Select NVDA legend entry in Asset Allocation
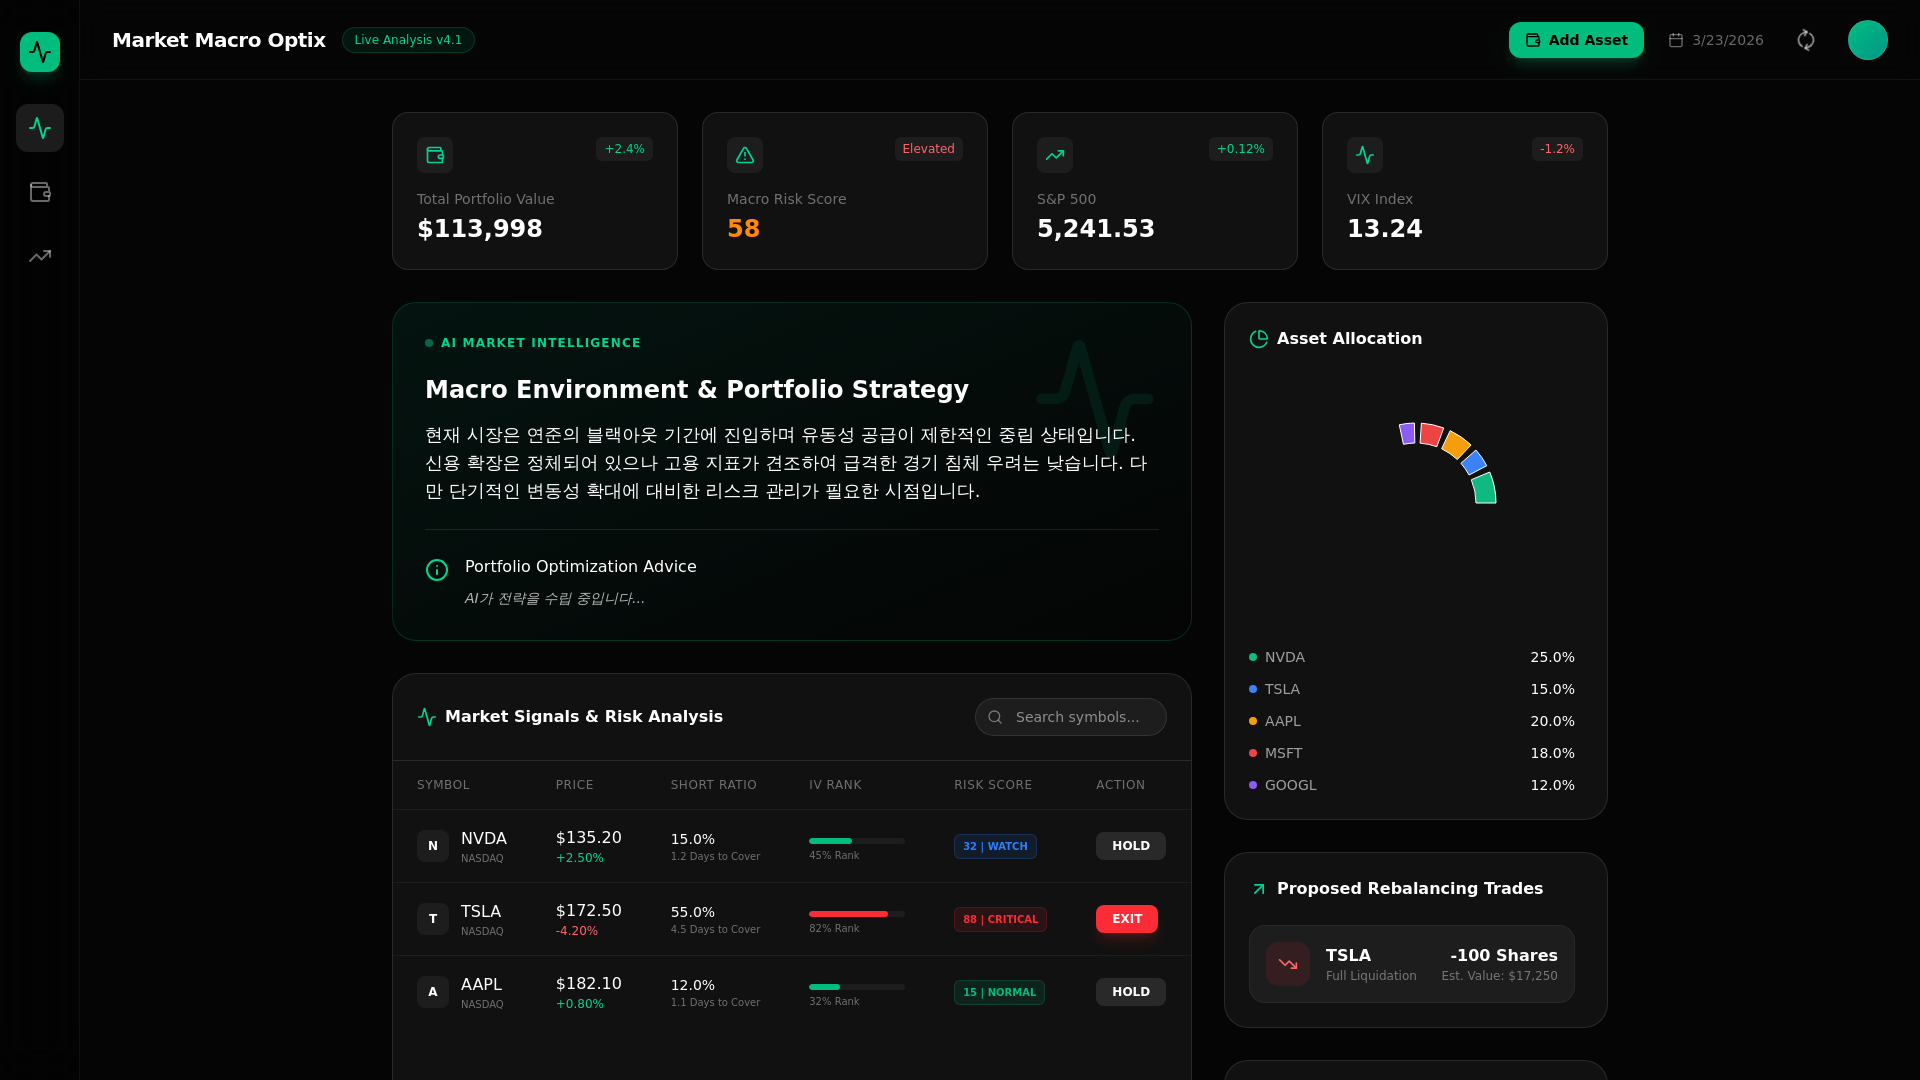The width and height of the screenshot is (1920, 1080). [x=1412, y=657]
